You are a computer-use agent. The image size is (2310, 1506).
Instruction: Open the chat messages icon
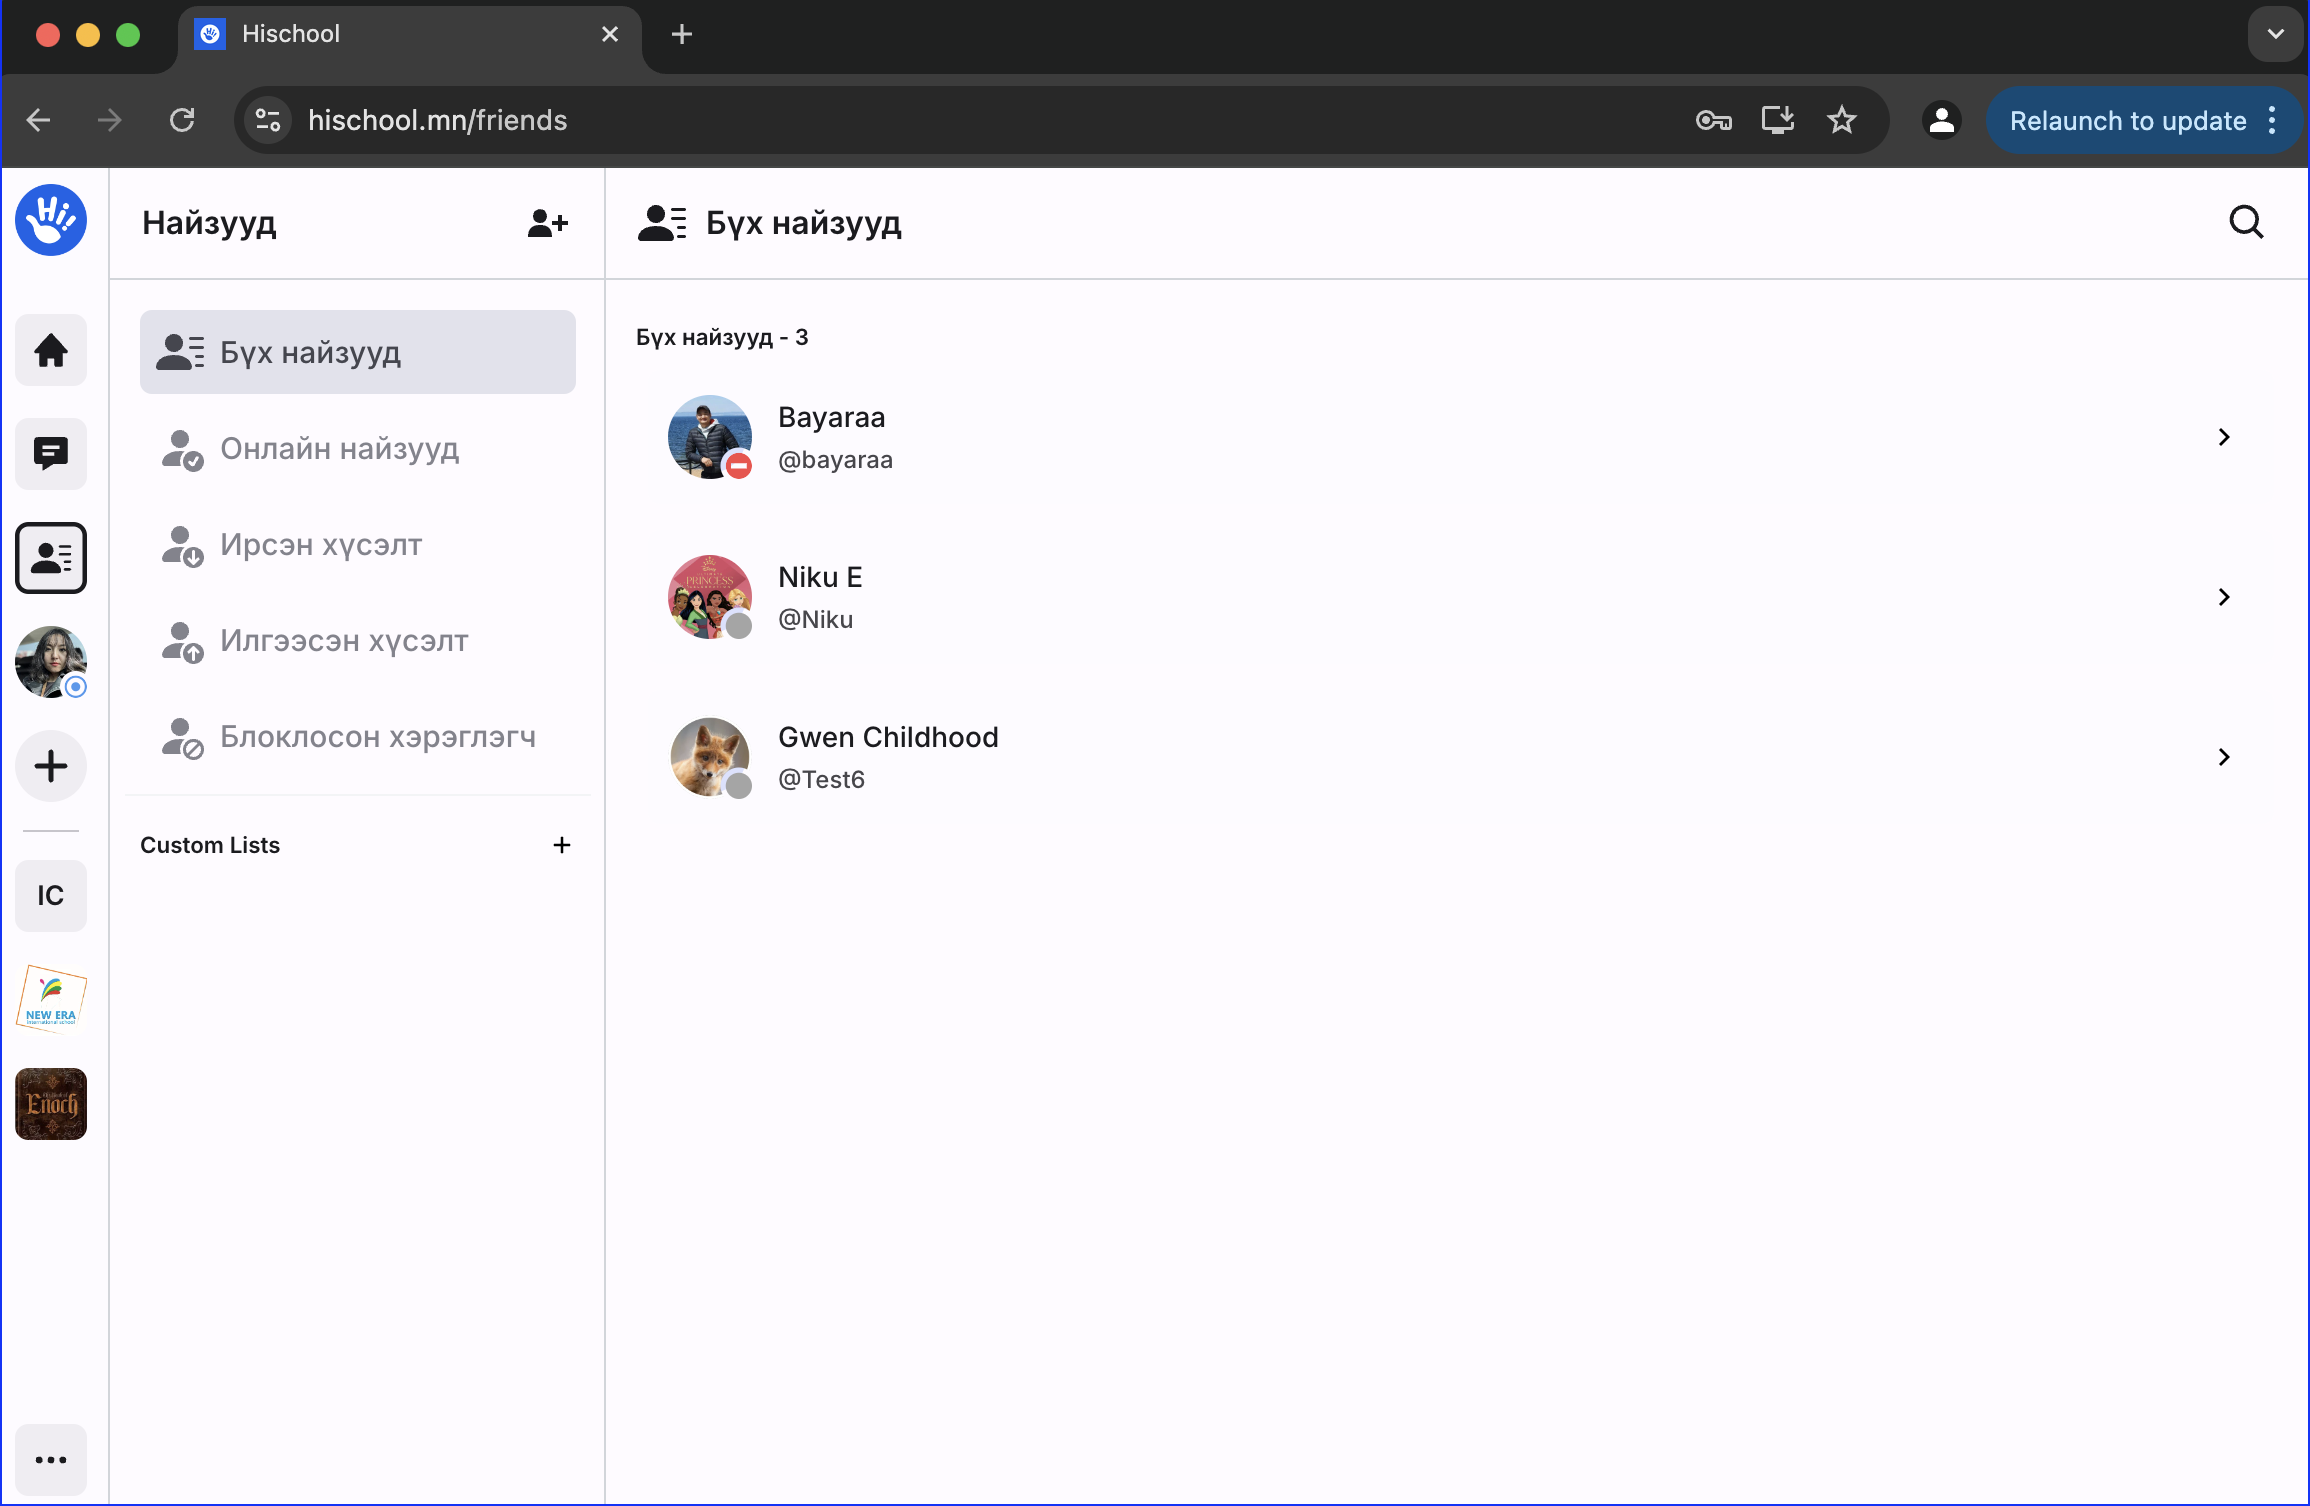click(51, 454)
